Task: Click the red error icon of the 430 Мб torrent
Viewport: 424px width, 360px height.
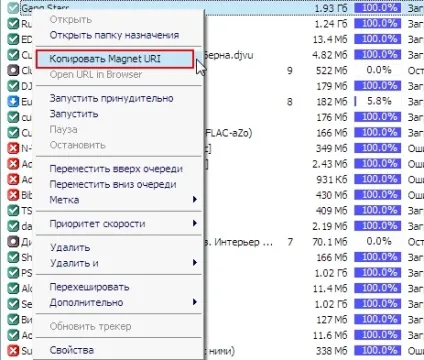Action: [13, 195]
